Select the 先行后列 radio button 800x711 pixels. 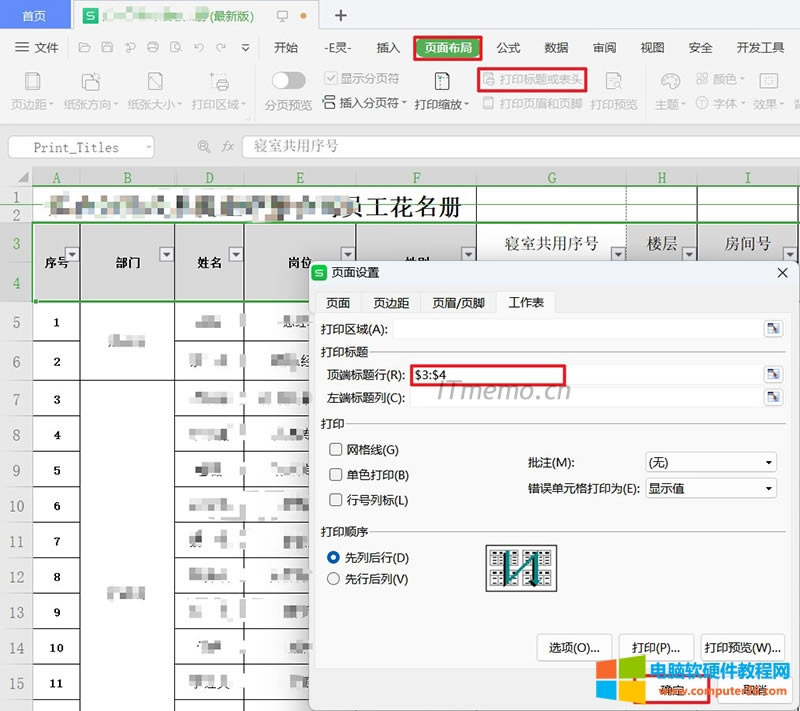[x=334, y=579]
